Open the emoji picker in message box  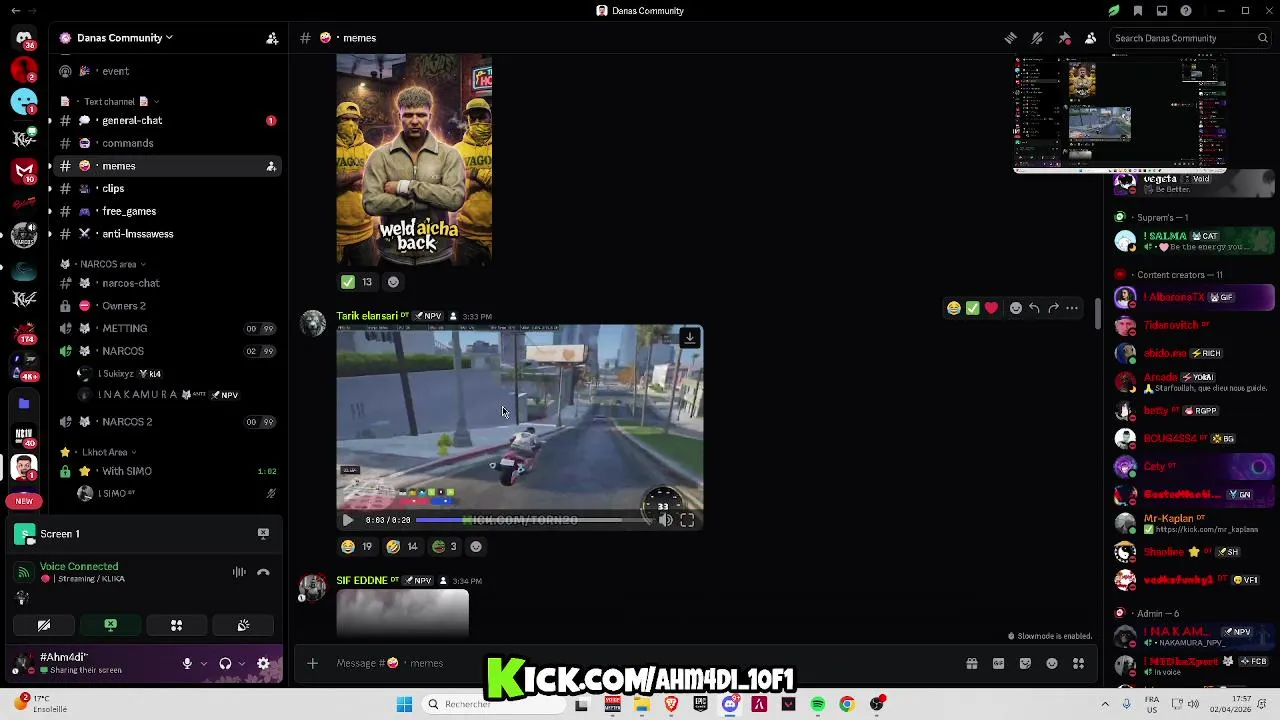pos(1052,663)
